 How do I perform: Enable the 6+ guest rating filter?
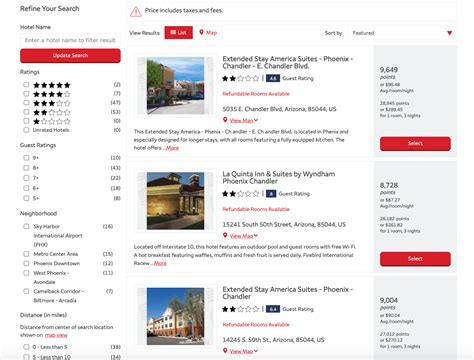tap(26, 188)
